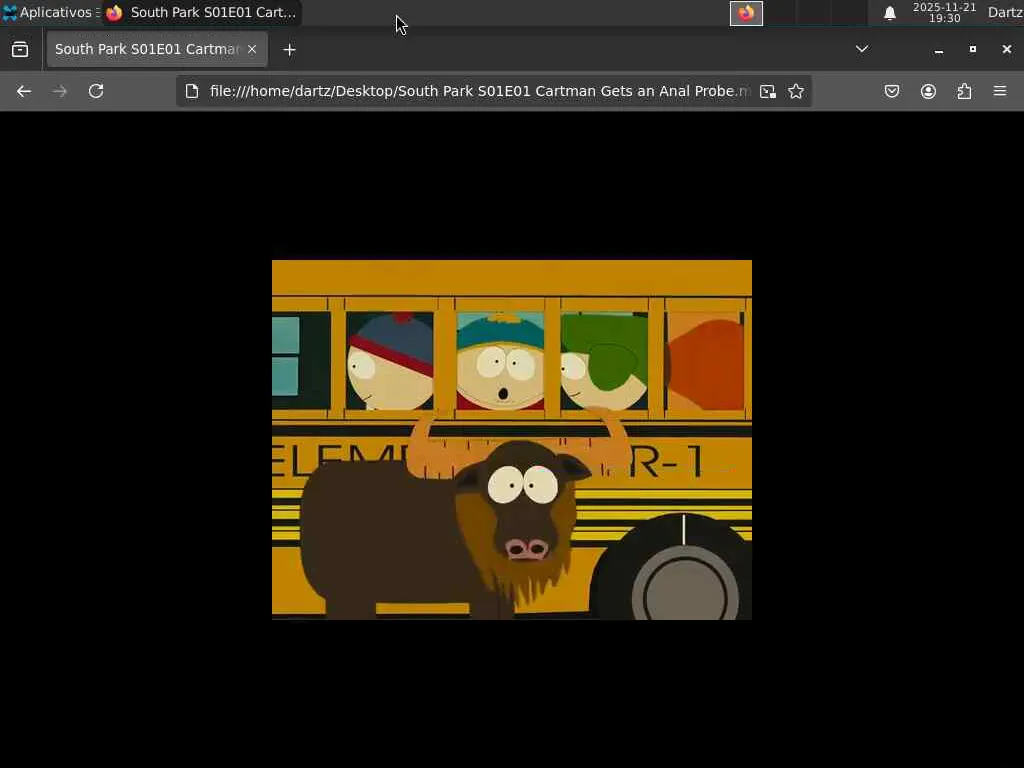Open the notification bell in panel
1024x768 pixels.
(x=889, y=13)
